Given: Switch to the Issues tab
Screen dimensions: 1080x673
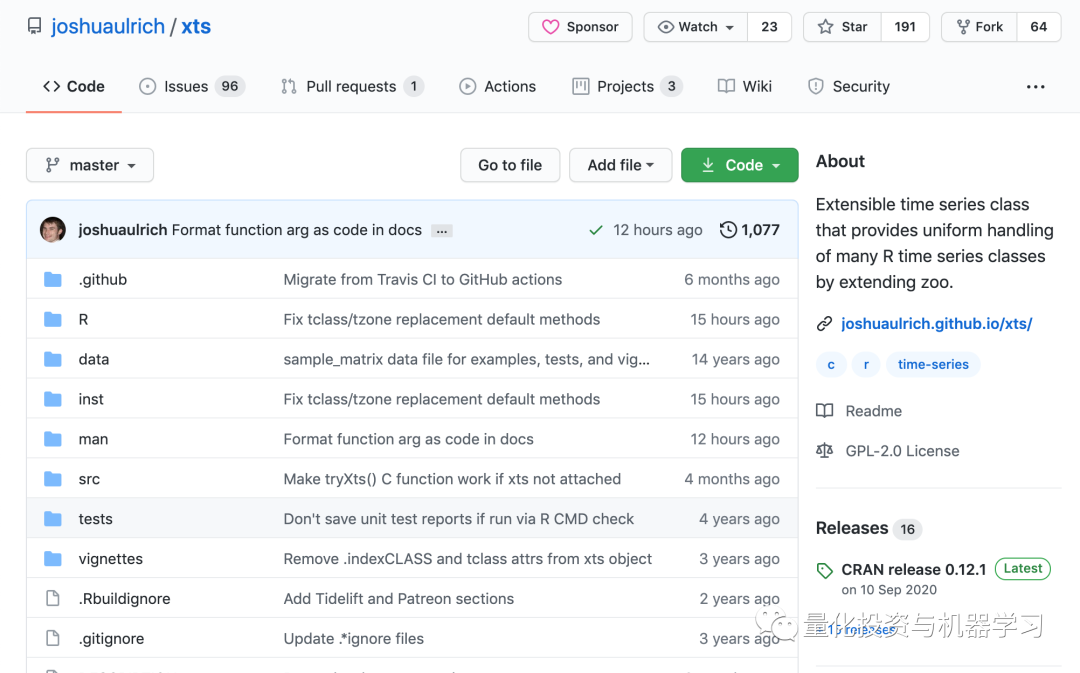Looking at the screenshot, I should (190, 86).
